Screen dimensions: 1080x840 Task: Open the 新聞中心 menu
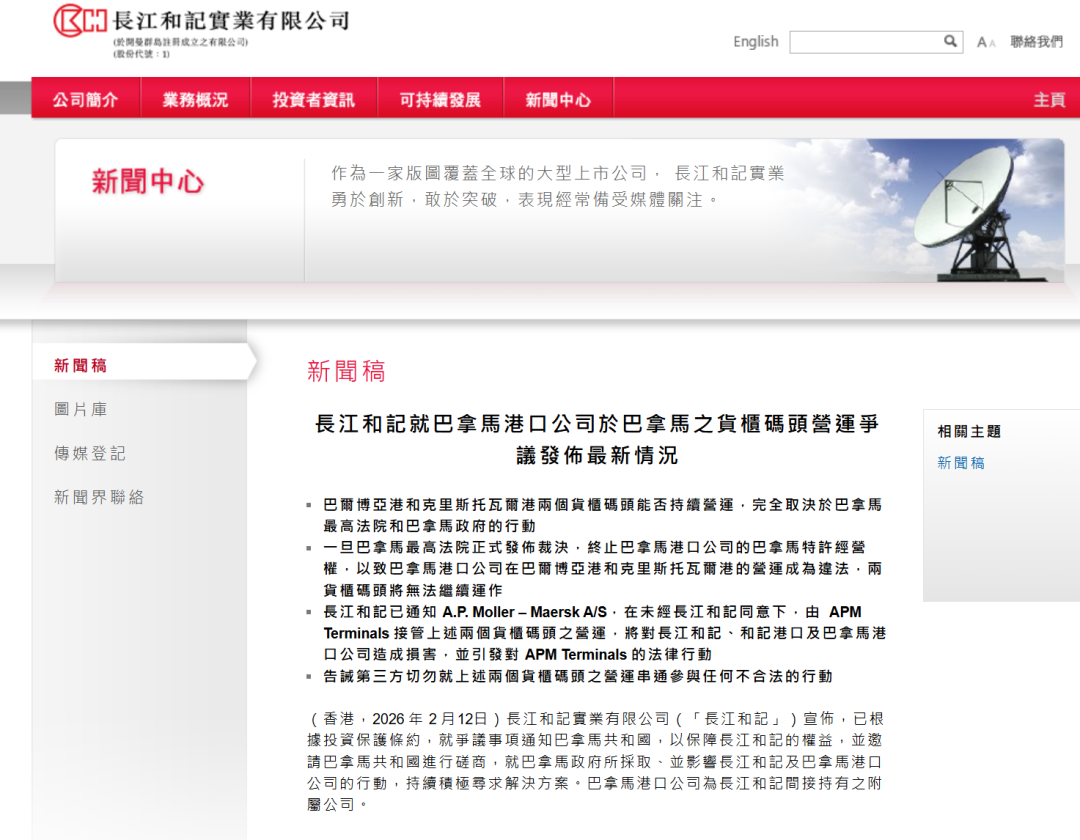[559, 99]
